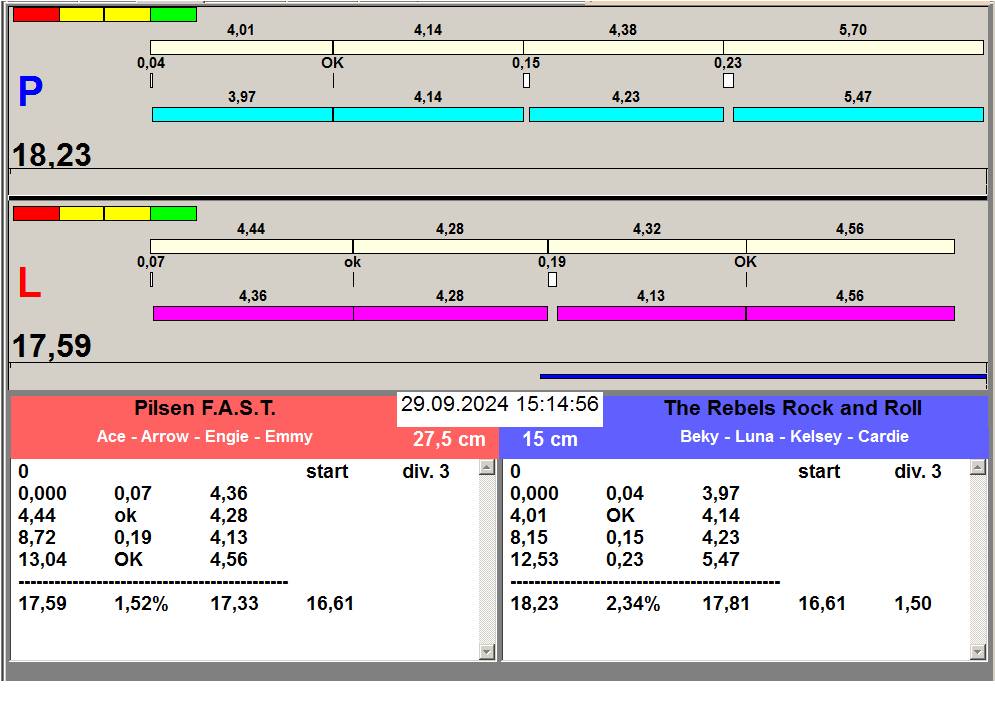This screenshot has height=716, width=995.
Task: Select the cyan bar labeled 5,47
Action: pyautogui.click(x=858, y=115)
